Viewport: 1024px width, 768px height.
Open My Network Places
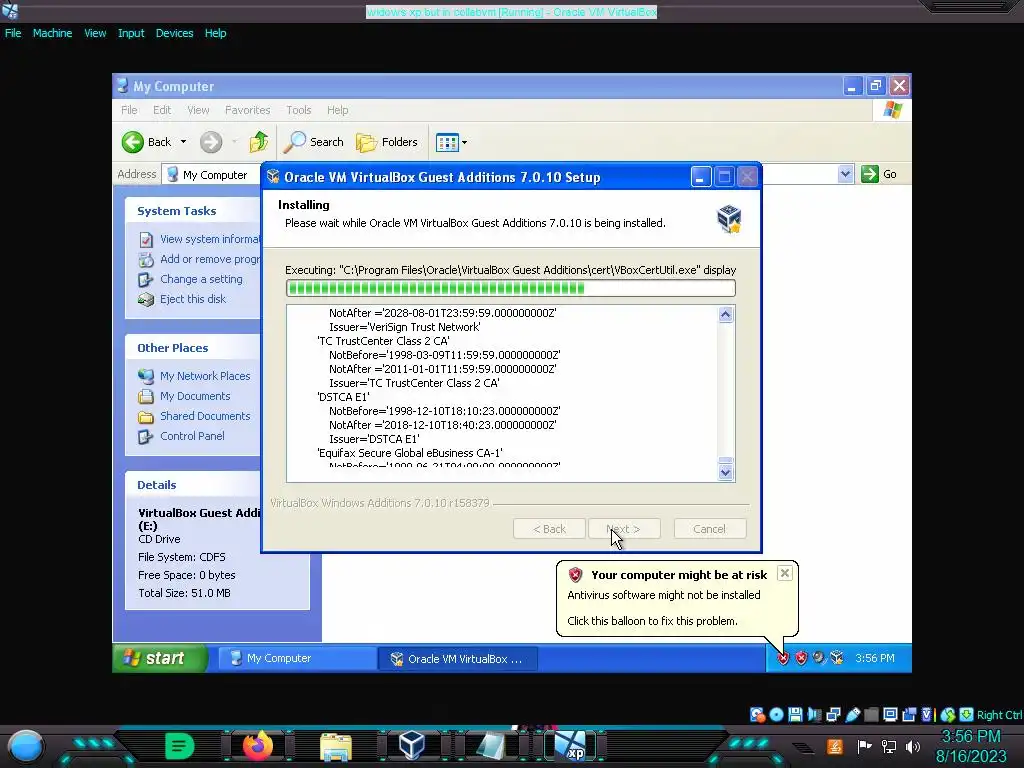click(195, 376)
